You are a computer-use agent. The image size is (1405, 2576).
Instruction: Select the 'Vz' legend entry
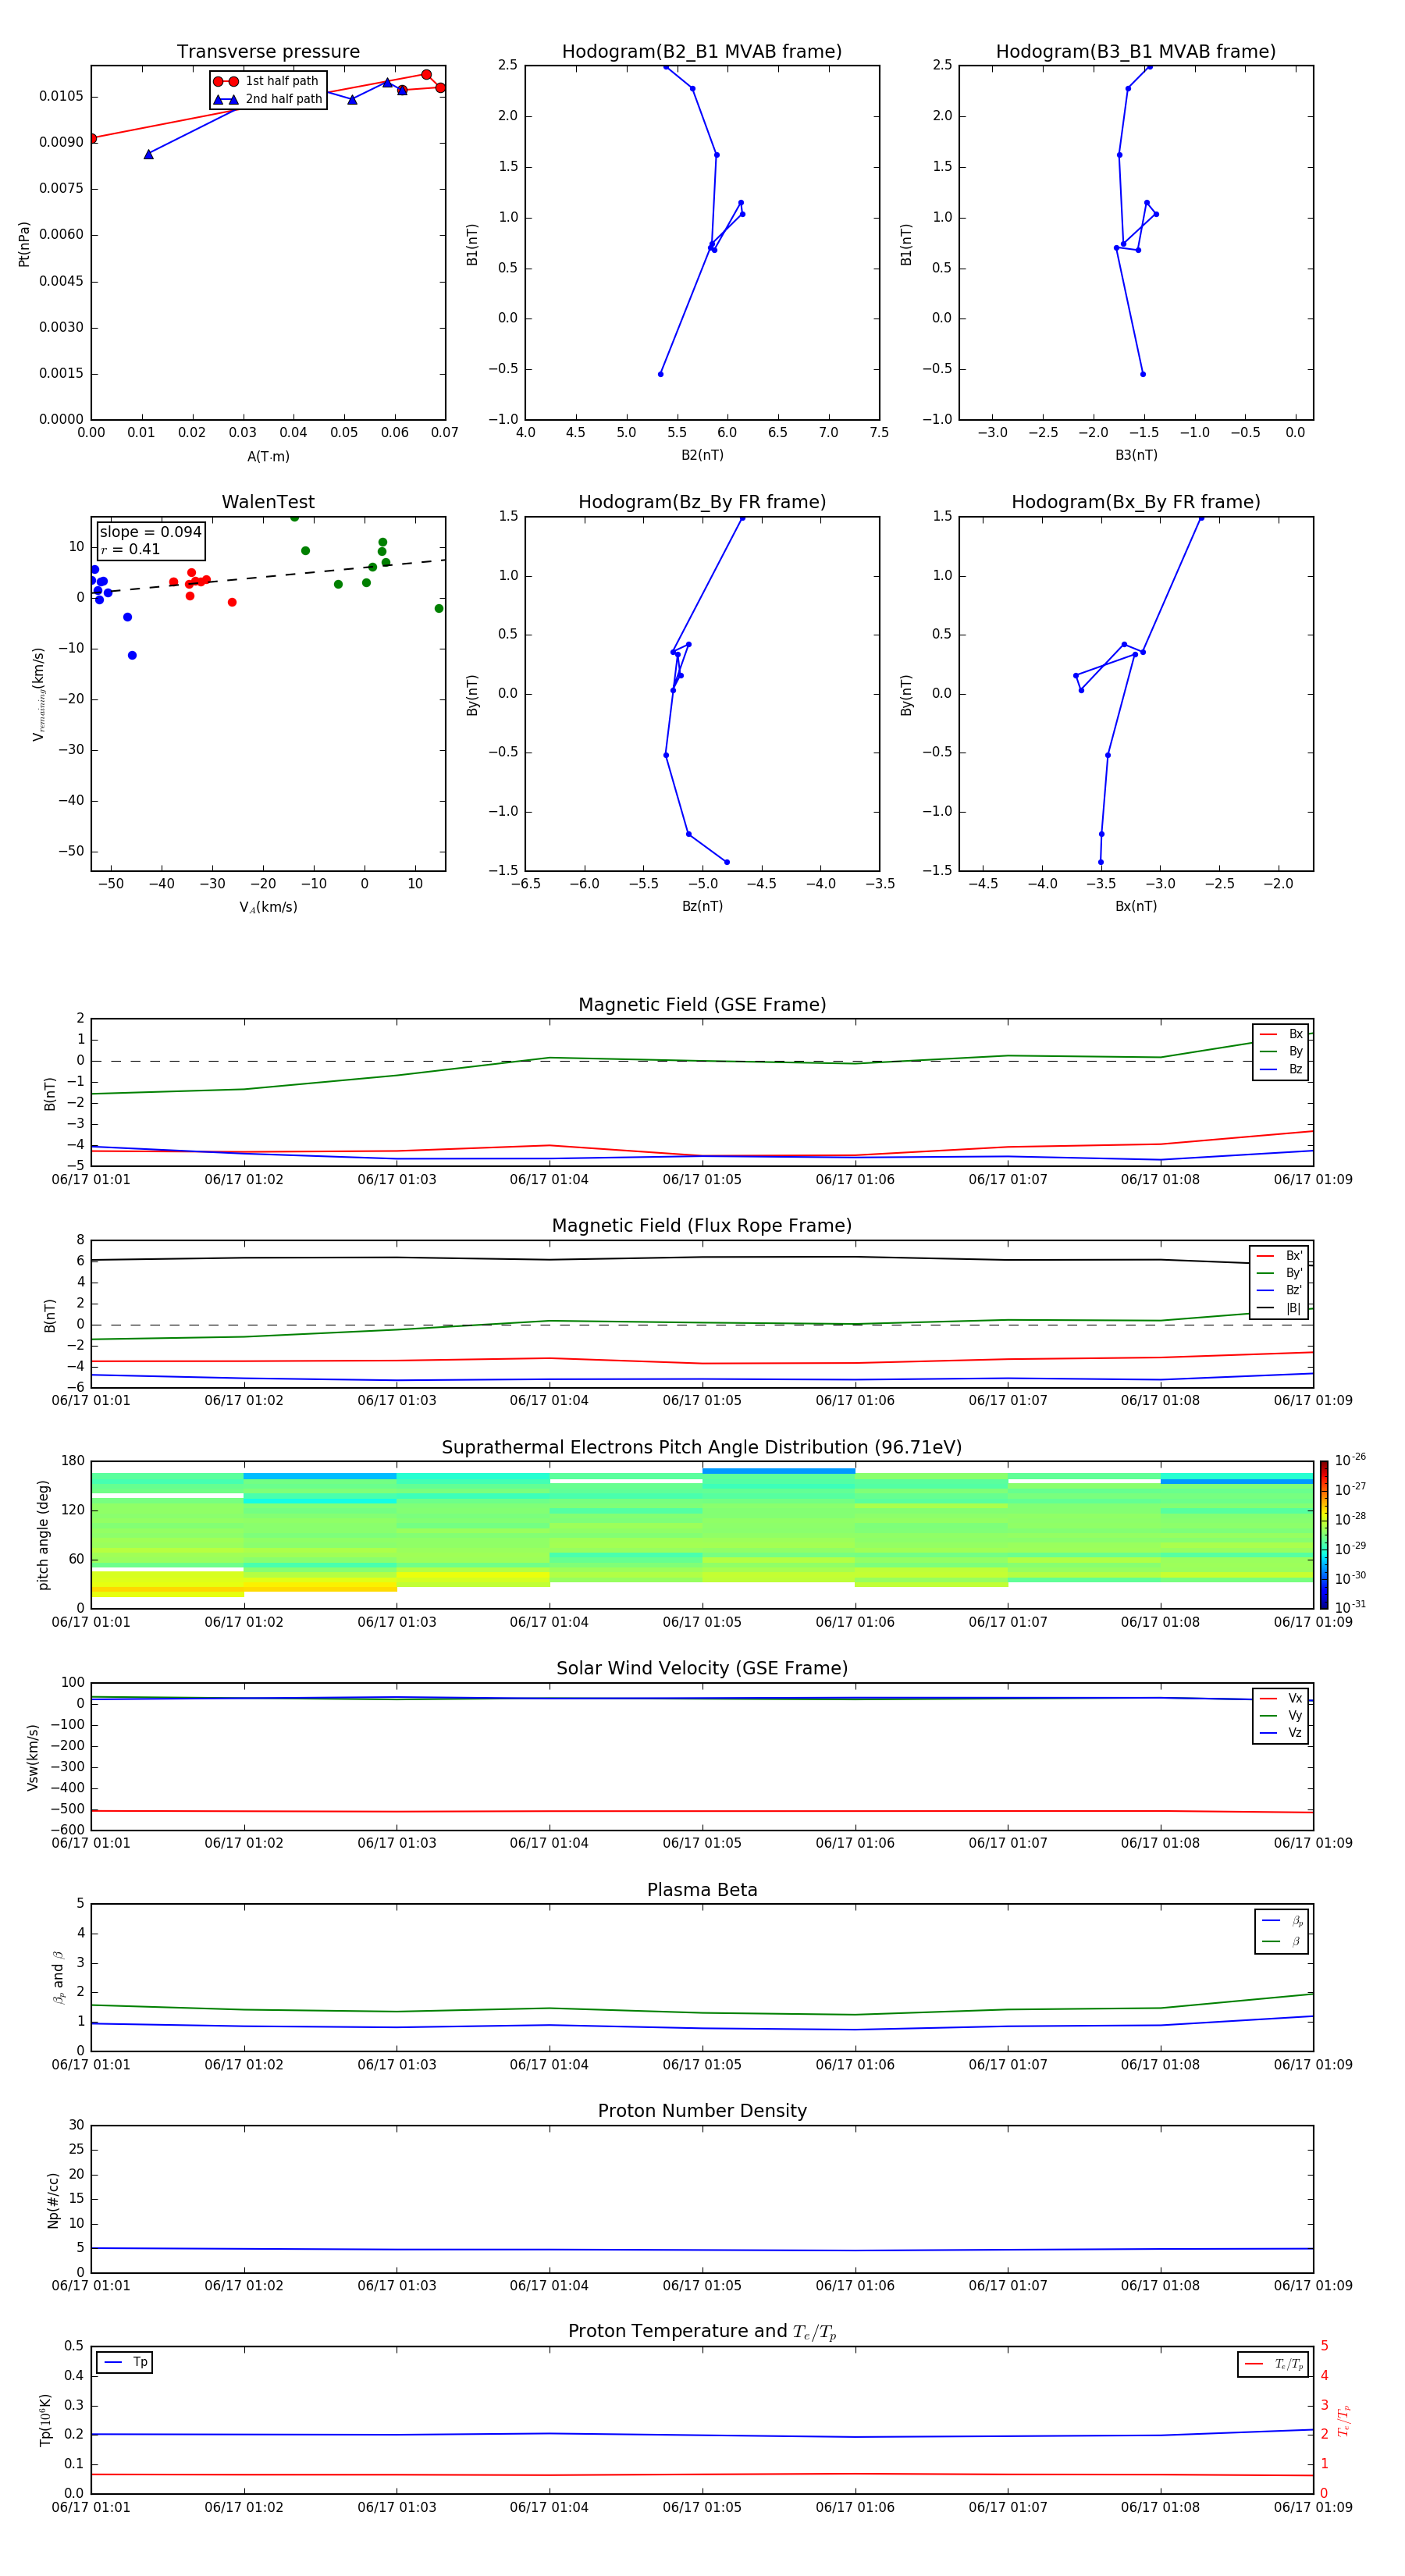1282,1733
